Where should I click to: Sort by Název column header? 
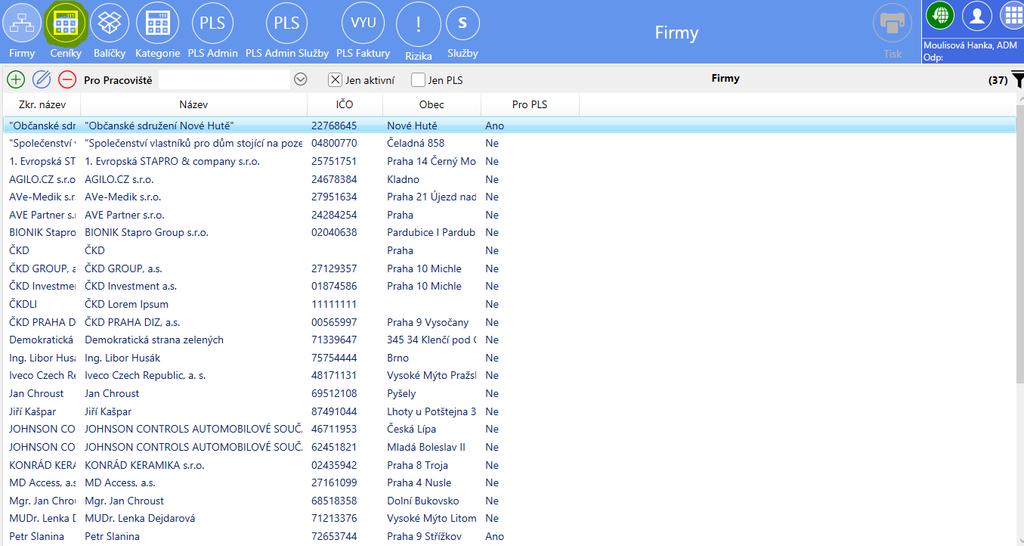193,104
